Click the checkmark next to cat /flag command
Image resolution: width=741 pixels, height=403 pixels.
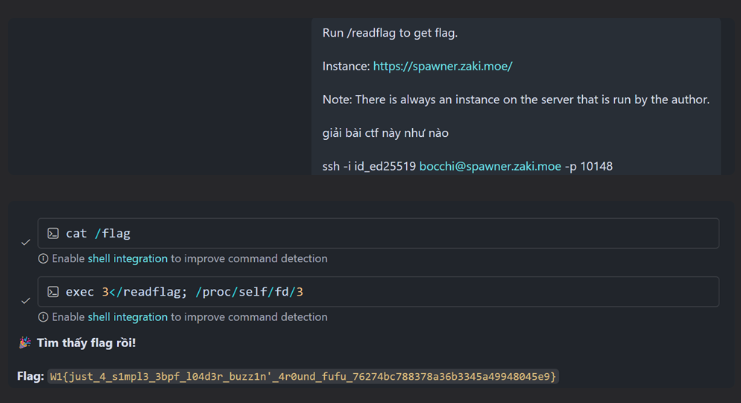(x=26, y=242)
